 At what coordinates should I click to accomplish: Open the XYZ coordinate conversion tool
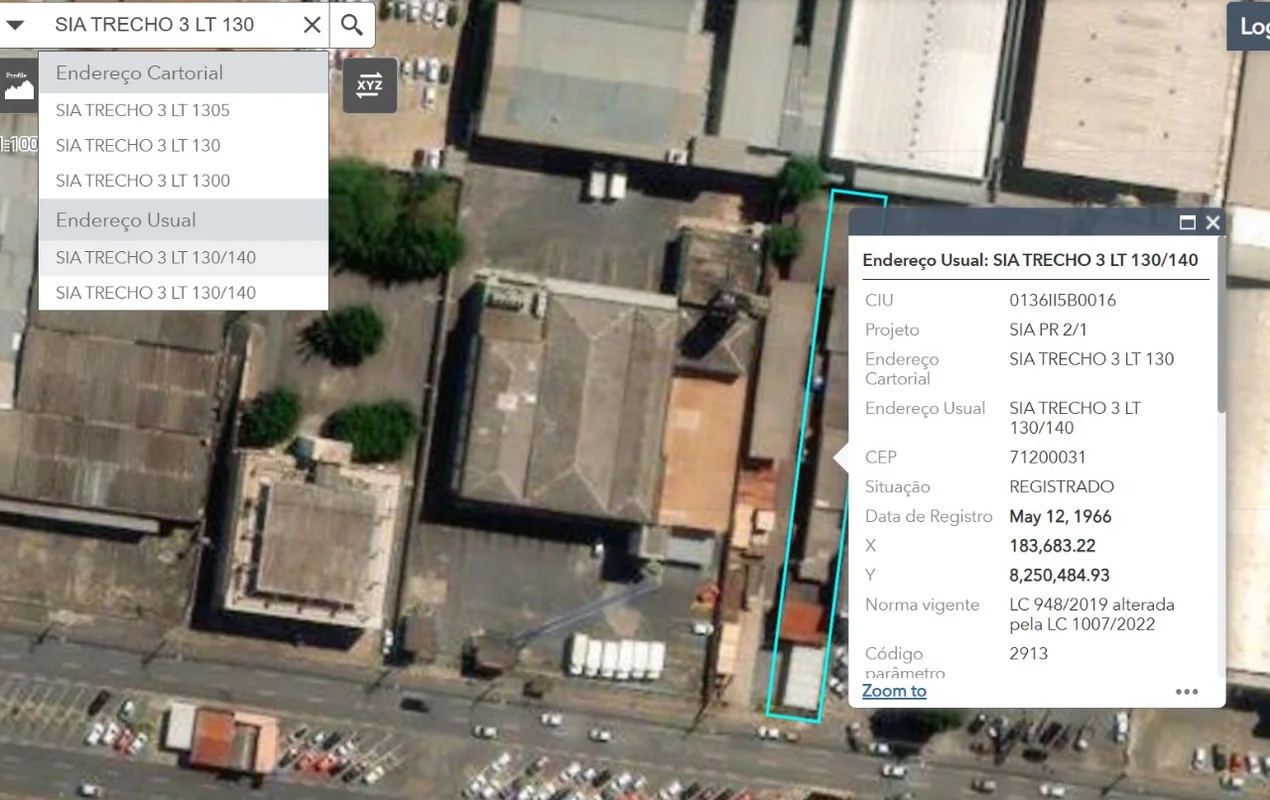tap(369, 85)
